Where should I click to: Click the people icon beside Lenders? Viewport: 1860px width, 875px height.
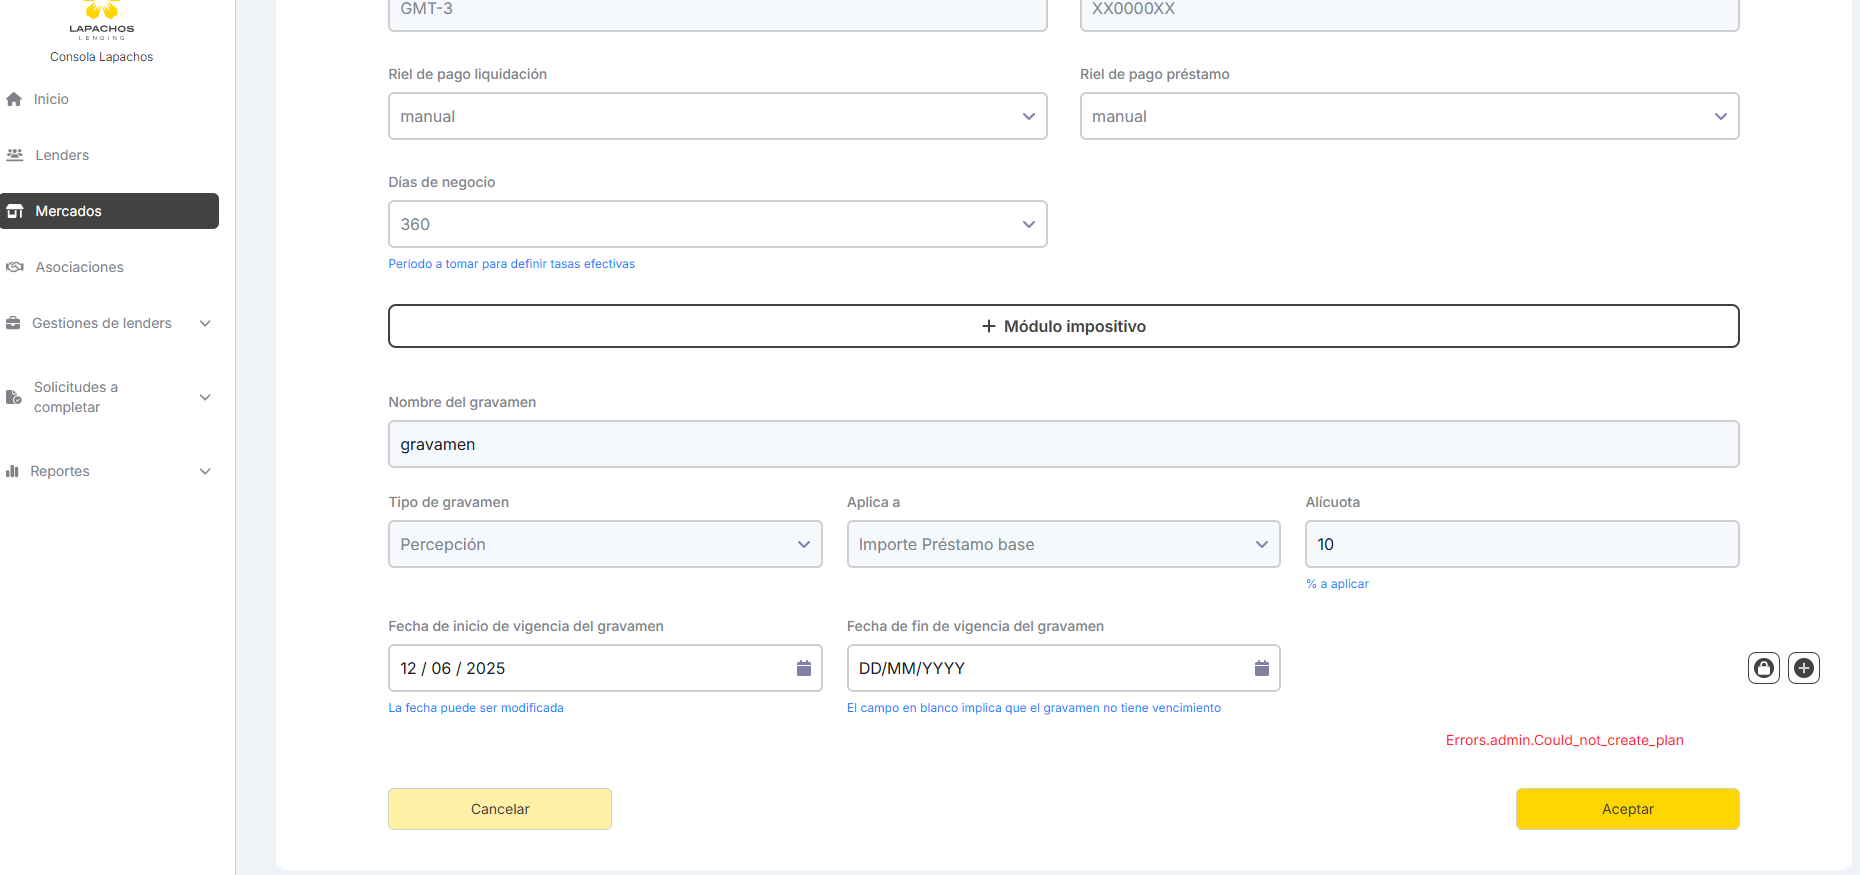tap(15, 155)
